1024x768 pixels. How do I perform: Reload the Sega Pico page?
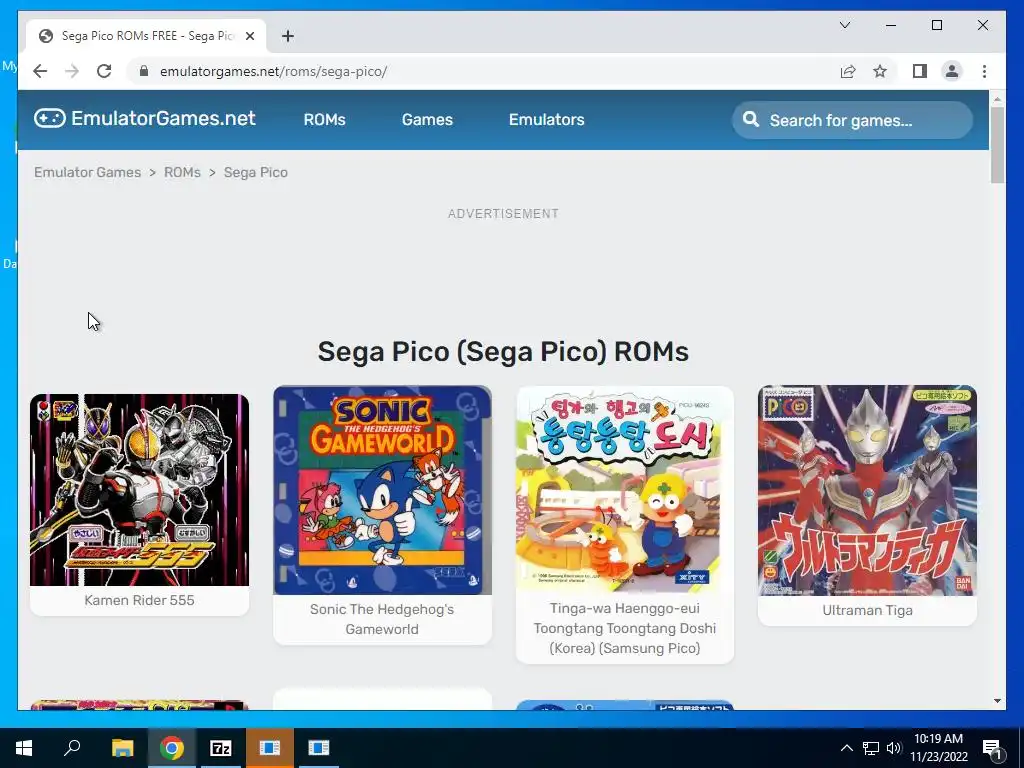(104, 71)
